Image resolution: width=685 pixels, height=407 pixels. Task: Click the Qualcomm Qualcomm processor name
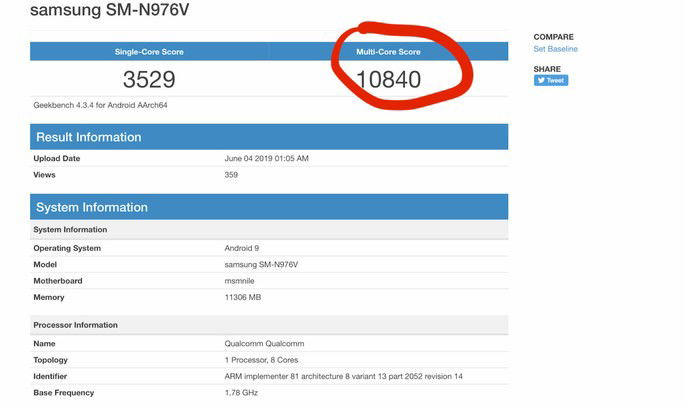264,344
